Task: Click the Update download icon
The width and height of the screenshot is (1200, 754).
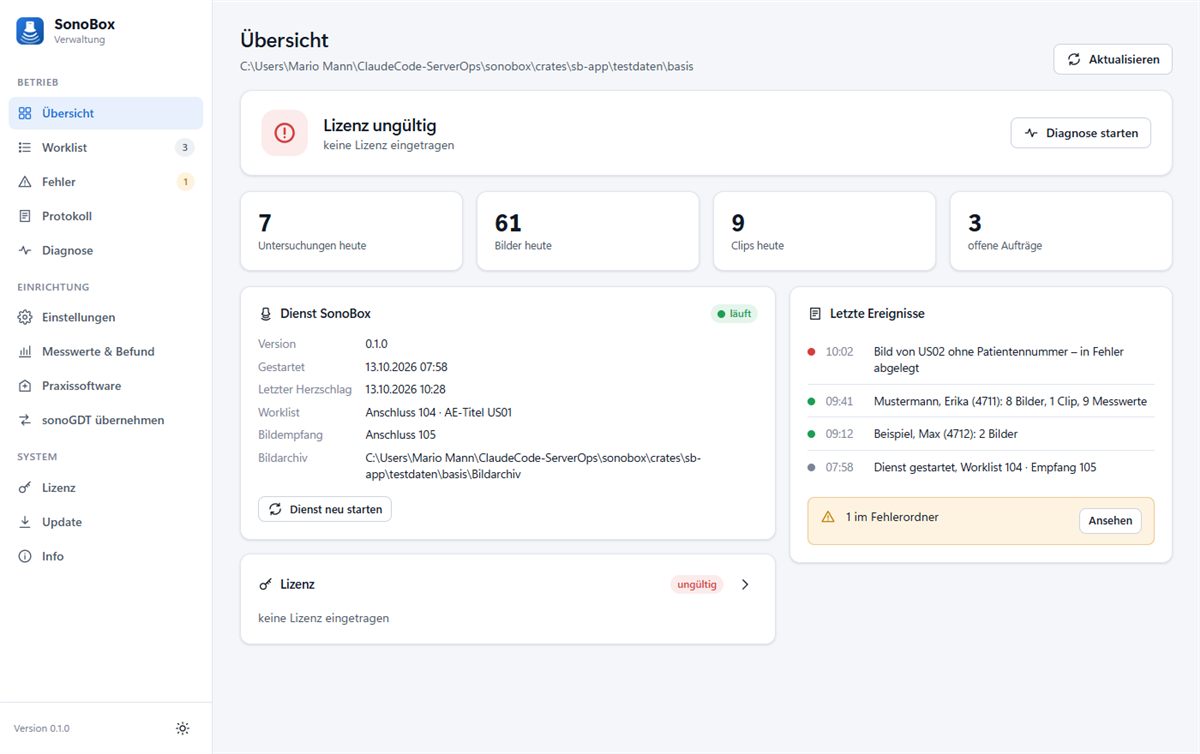Action: [x=25, y=522]
